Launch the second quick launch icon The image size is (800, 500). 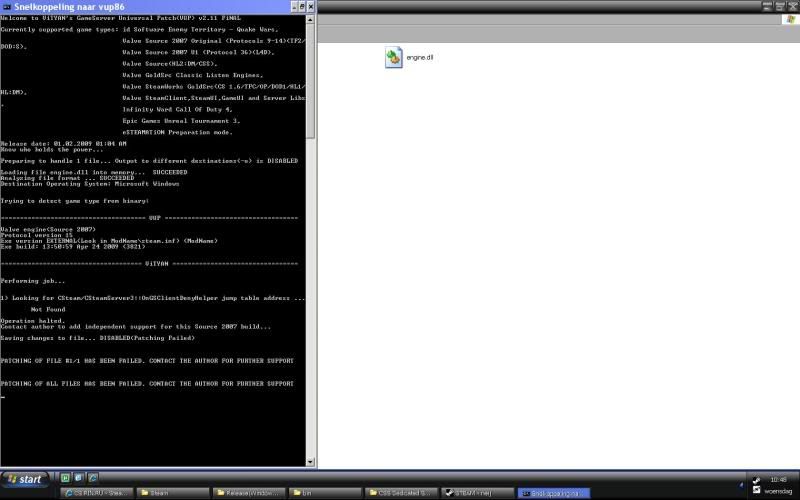[79, 478]
